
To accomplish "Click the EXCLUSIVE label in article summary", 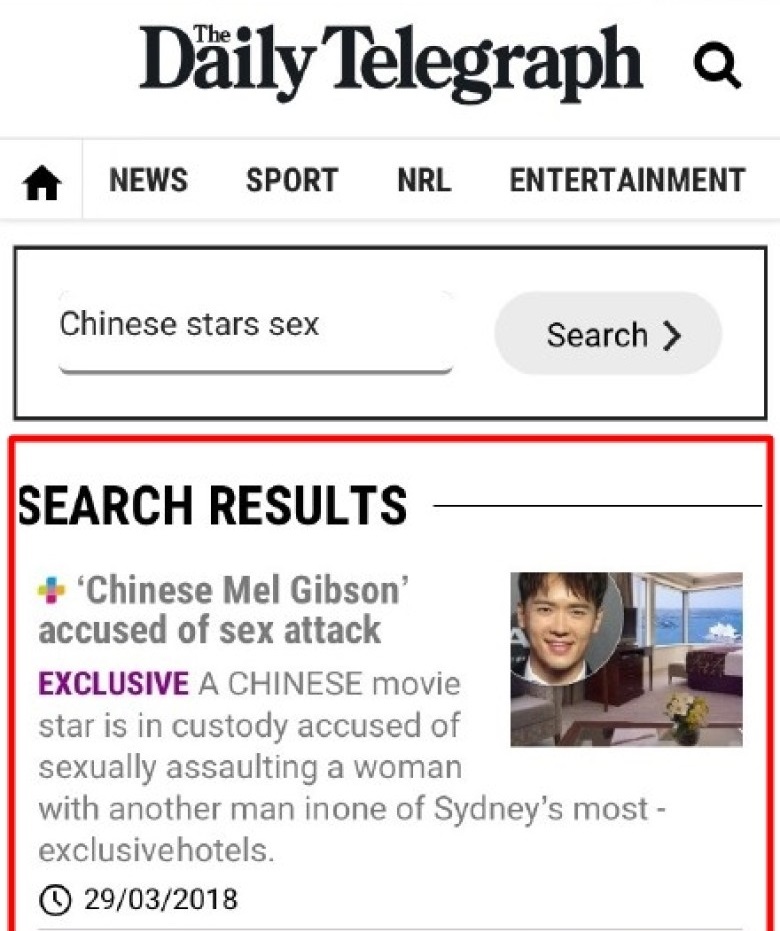I will tap(113, 683).
